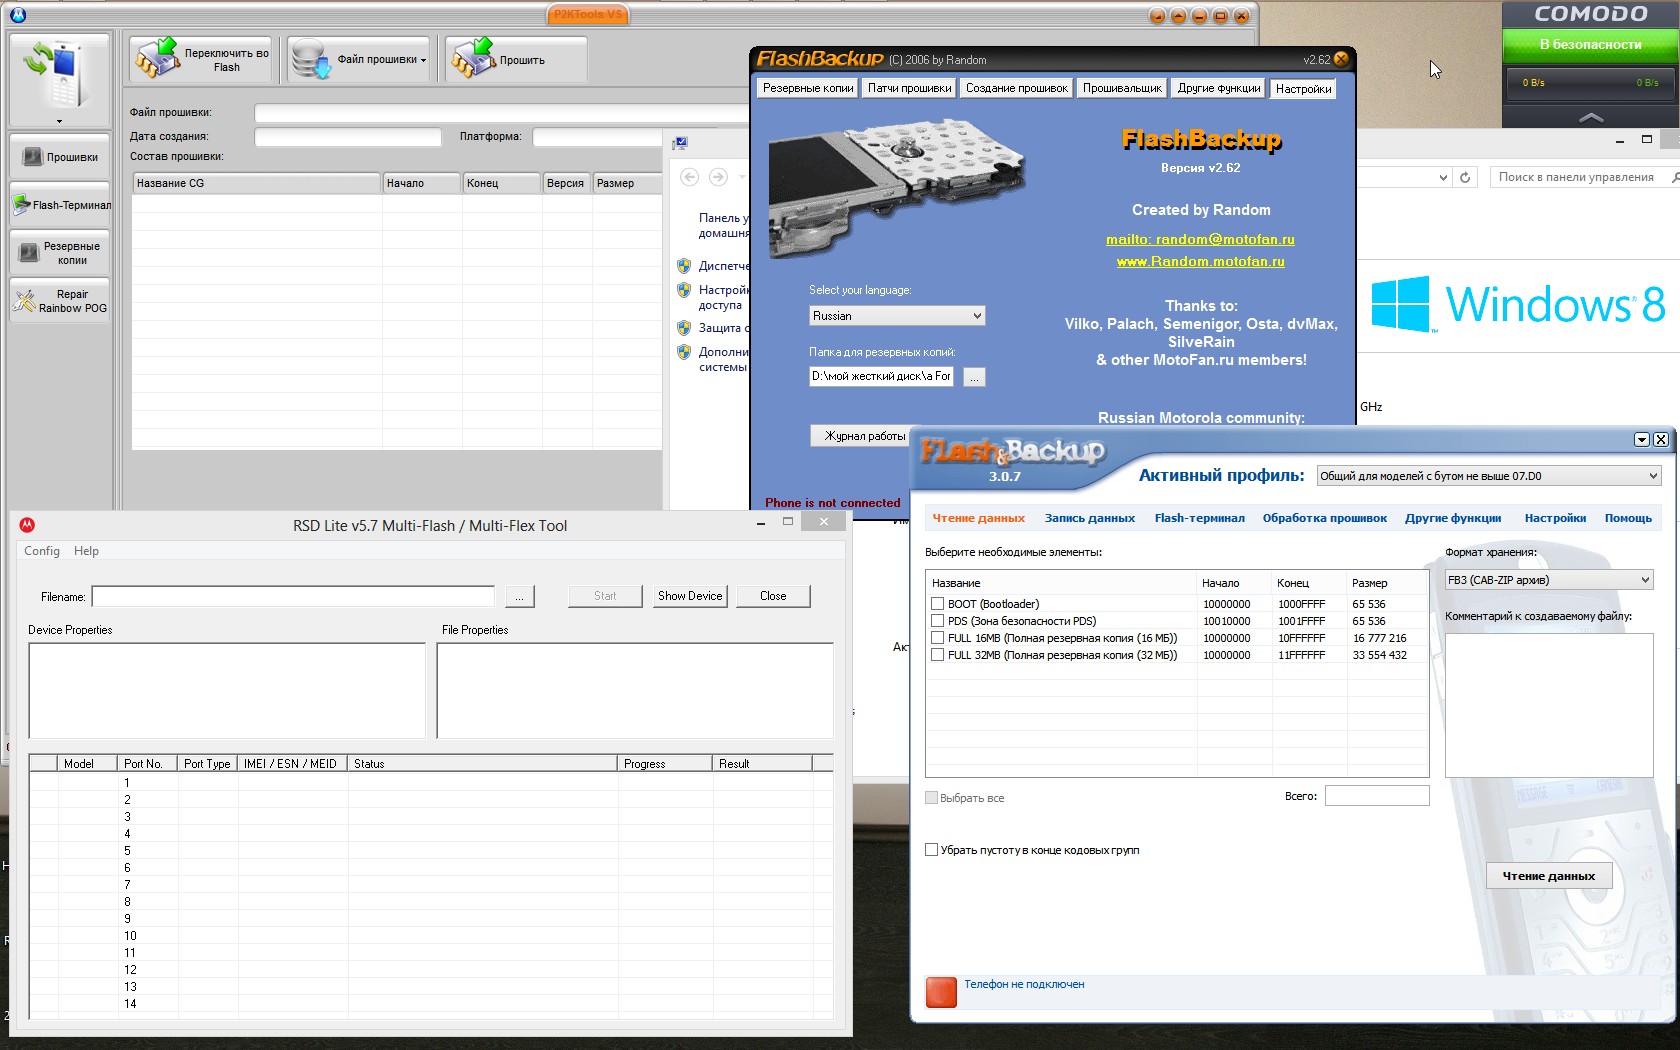Click the Motorola logo icon in RSD Lite
The image size is (1680, 1050).
[x=27, y=525]
